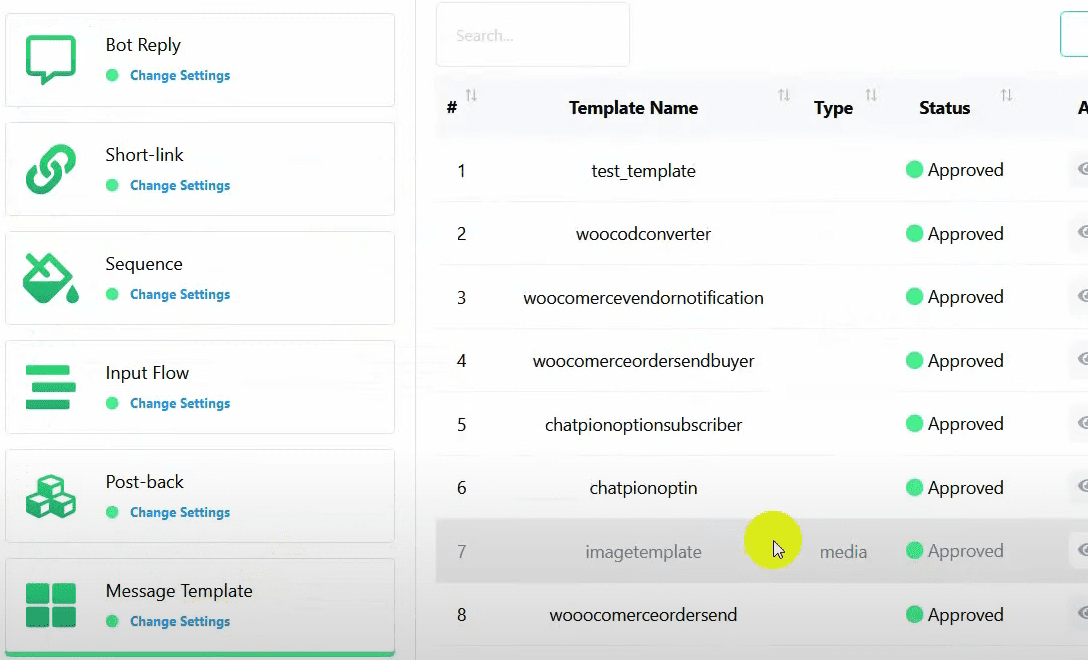Click the Sequence paint bucket icon
This screenshot has width=1088, height=660.
pos(50,278)
